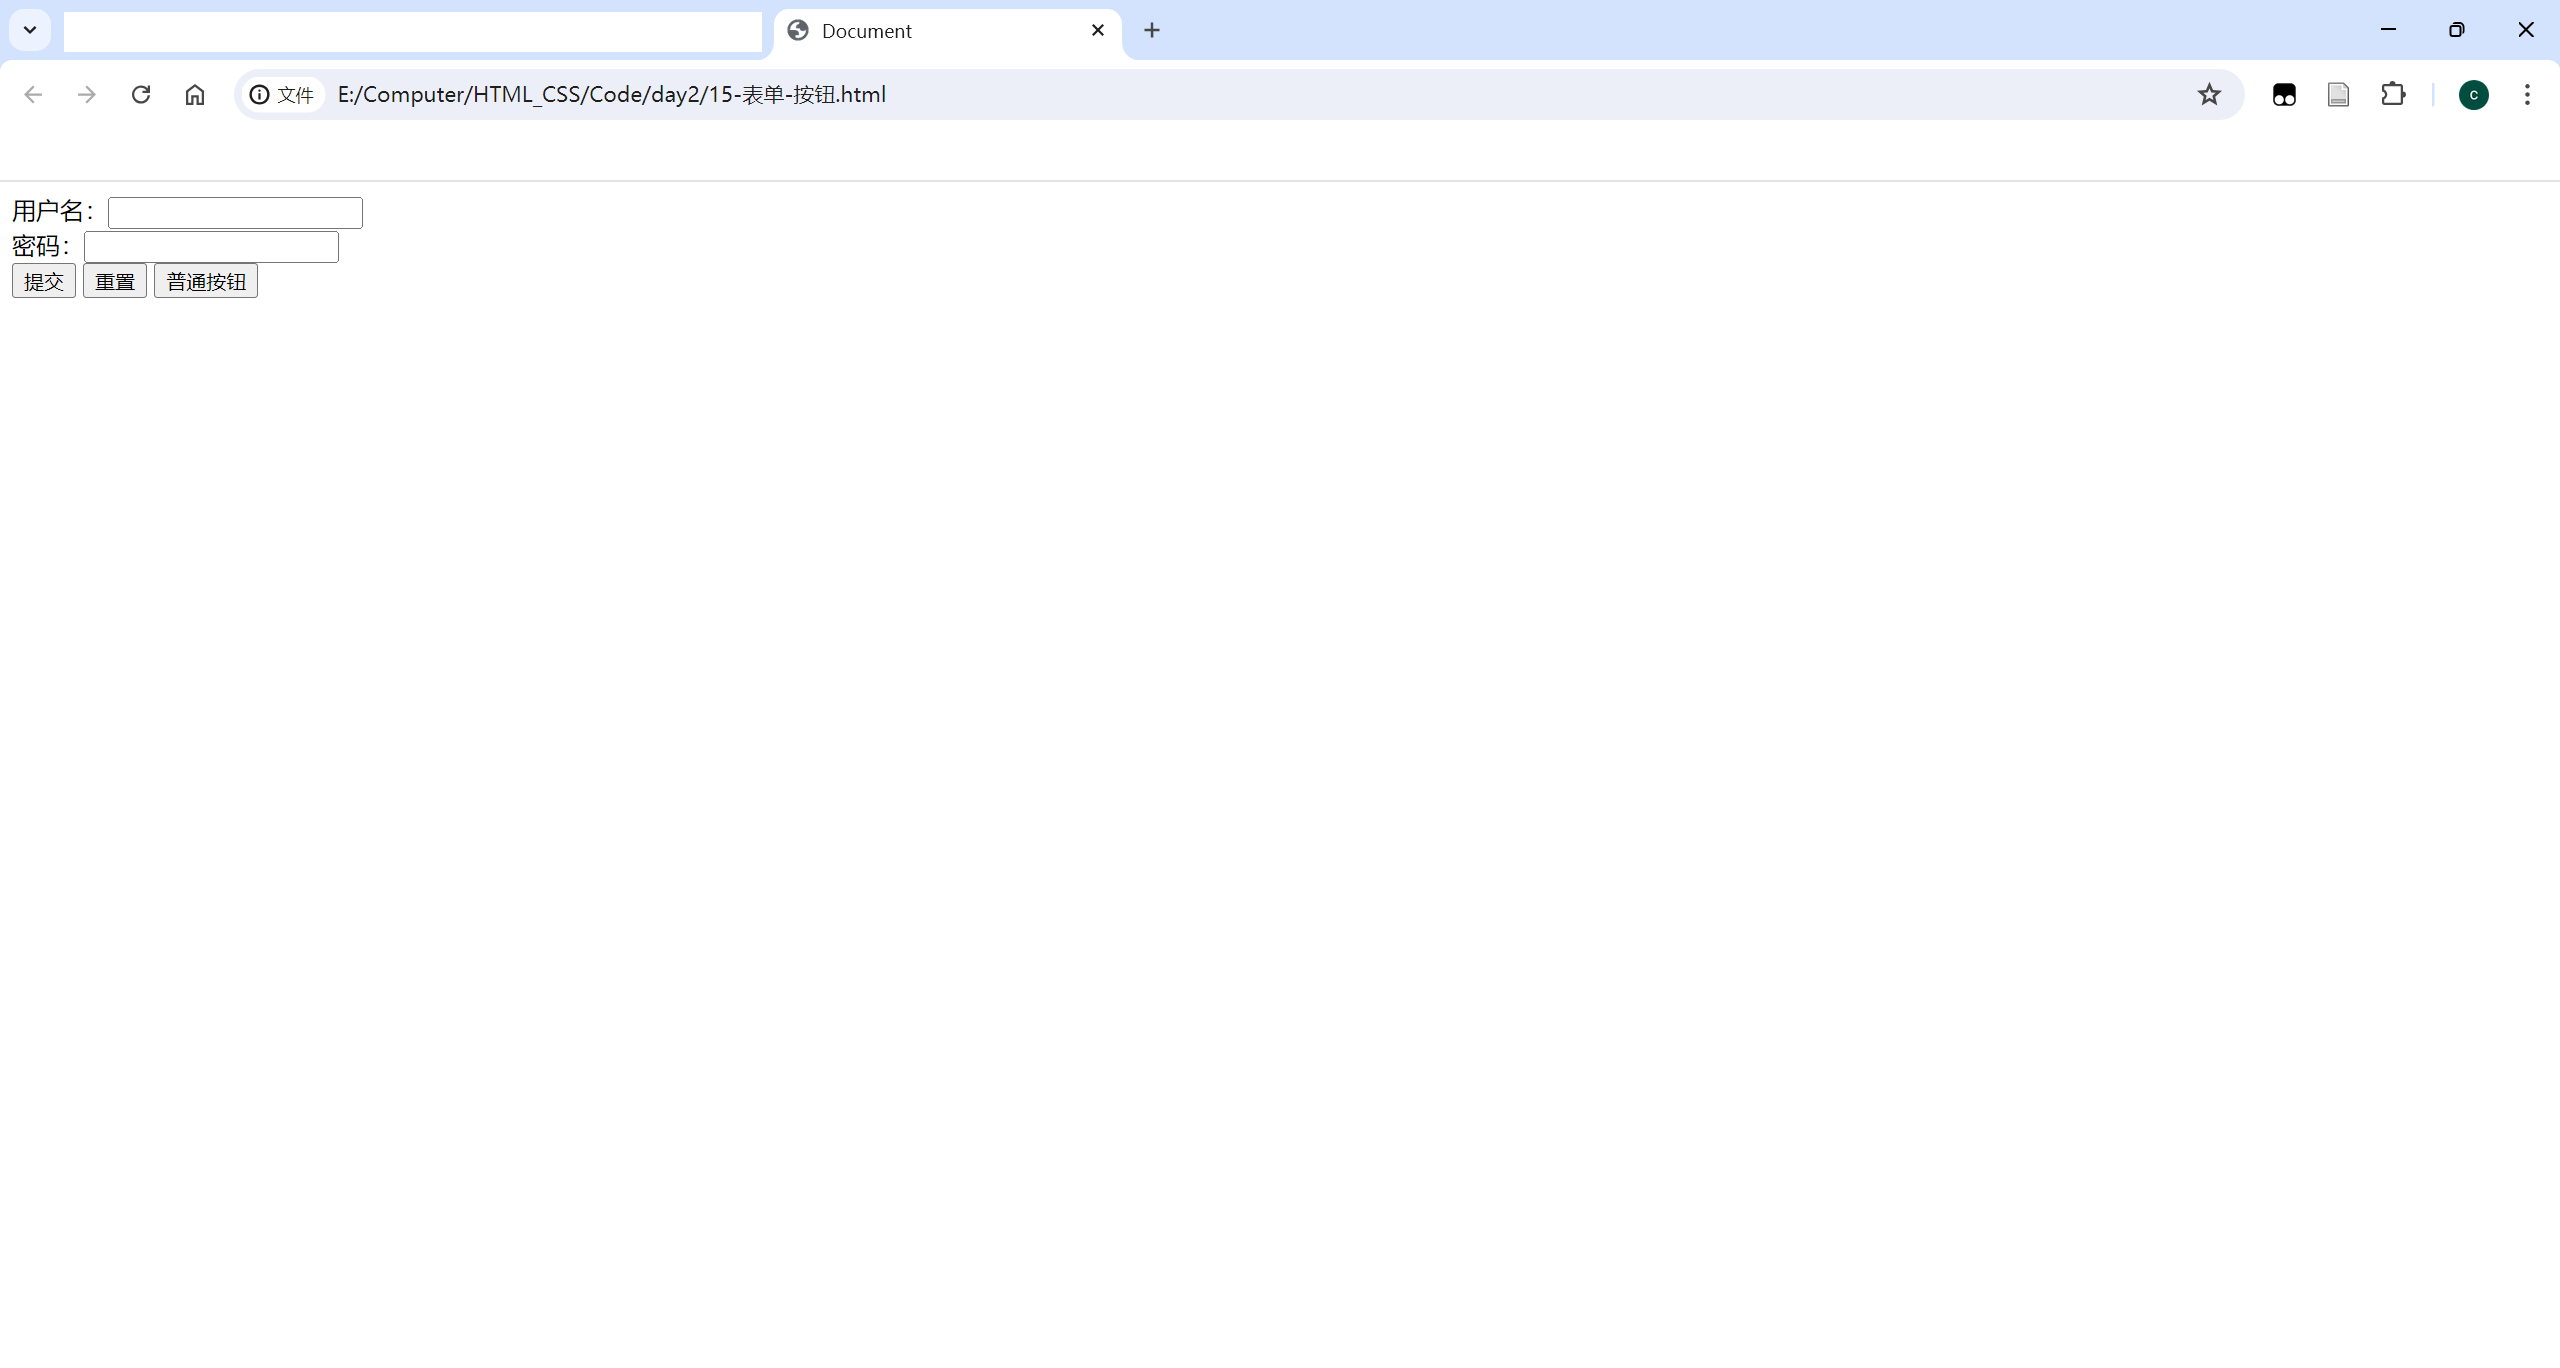Click the 密码 label text
The height and width of the screenshot is (1368, 2560).
pyautogui.click(x=40, y=246)
